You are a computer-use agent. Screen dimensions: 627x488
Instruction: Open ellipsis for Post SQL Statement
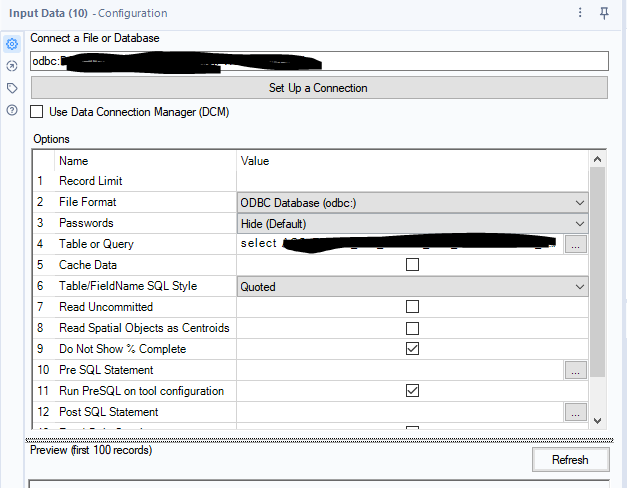(575, 412)
